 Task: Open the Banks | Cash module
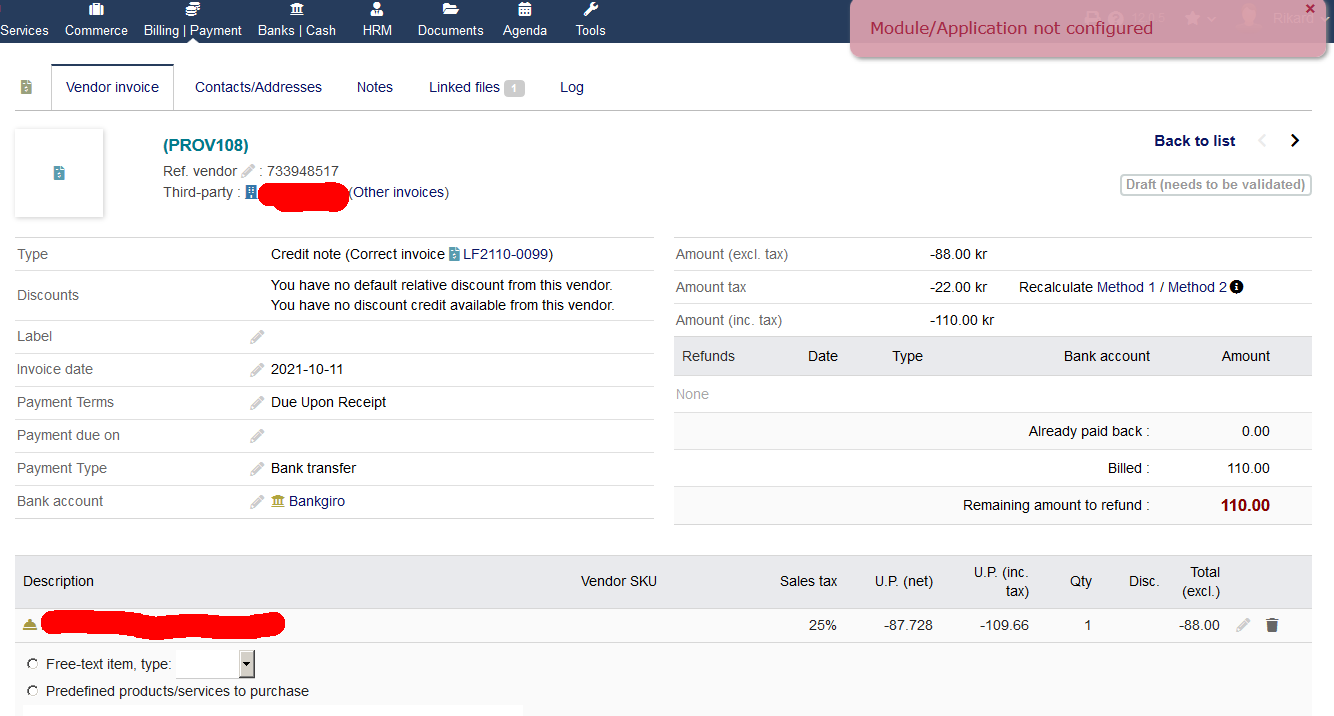[x=296, y=20]
